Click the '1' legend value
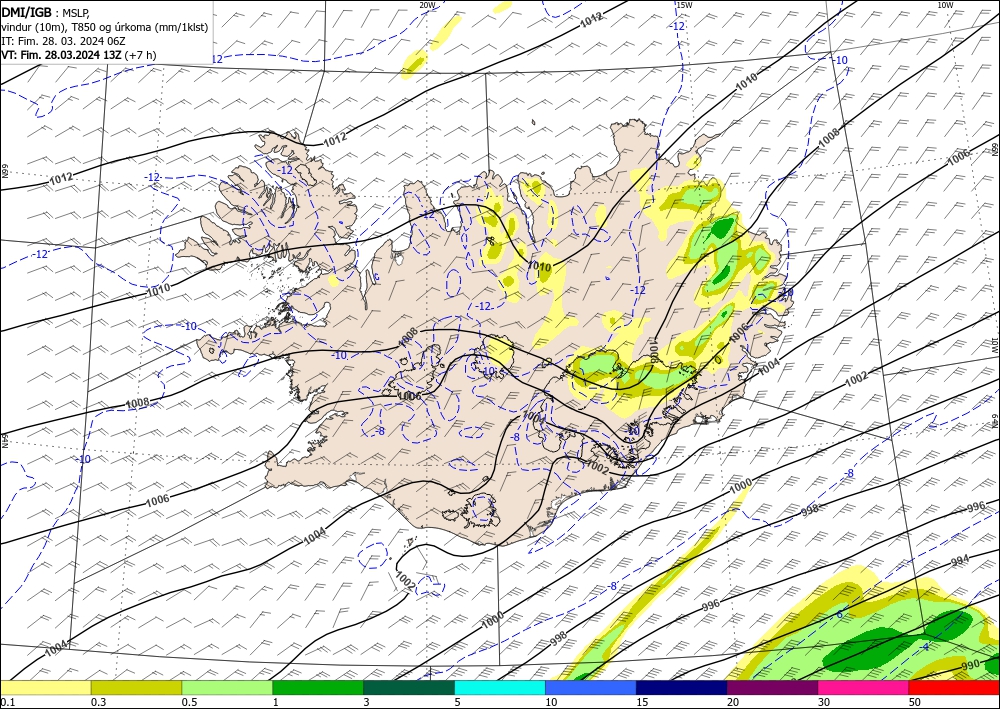Image resolution: width=1000 pixels, height=709 pixels. [276, 702]
